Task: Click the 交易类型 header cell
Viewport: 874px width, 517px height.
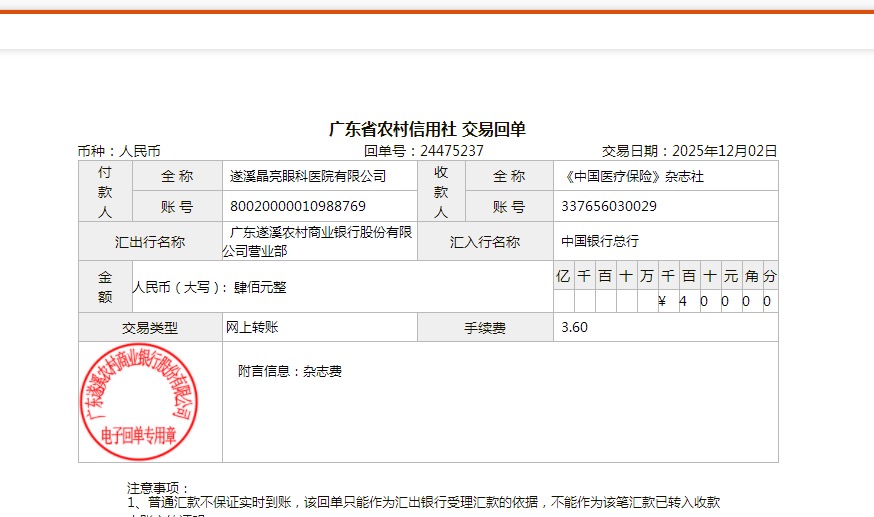Action: pyautogui.click(x=150, y=327)
